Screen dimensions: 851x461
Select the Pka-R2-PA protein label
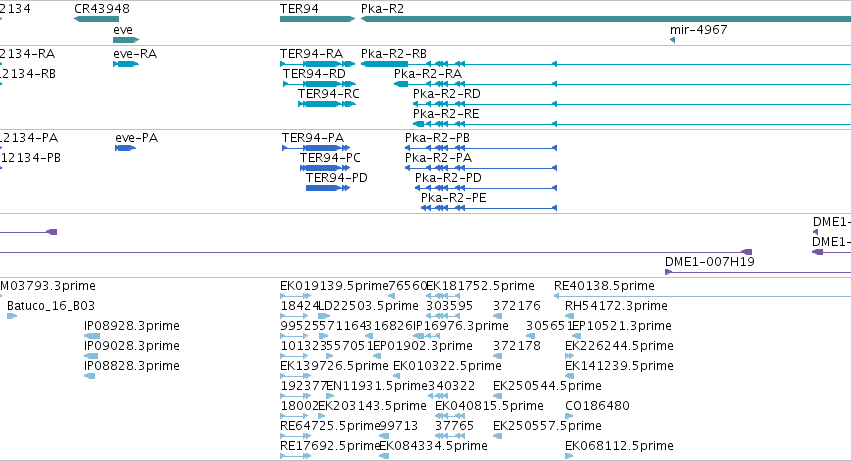[439, 158]
